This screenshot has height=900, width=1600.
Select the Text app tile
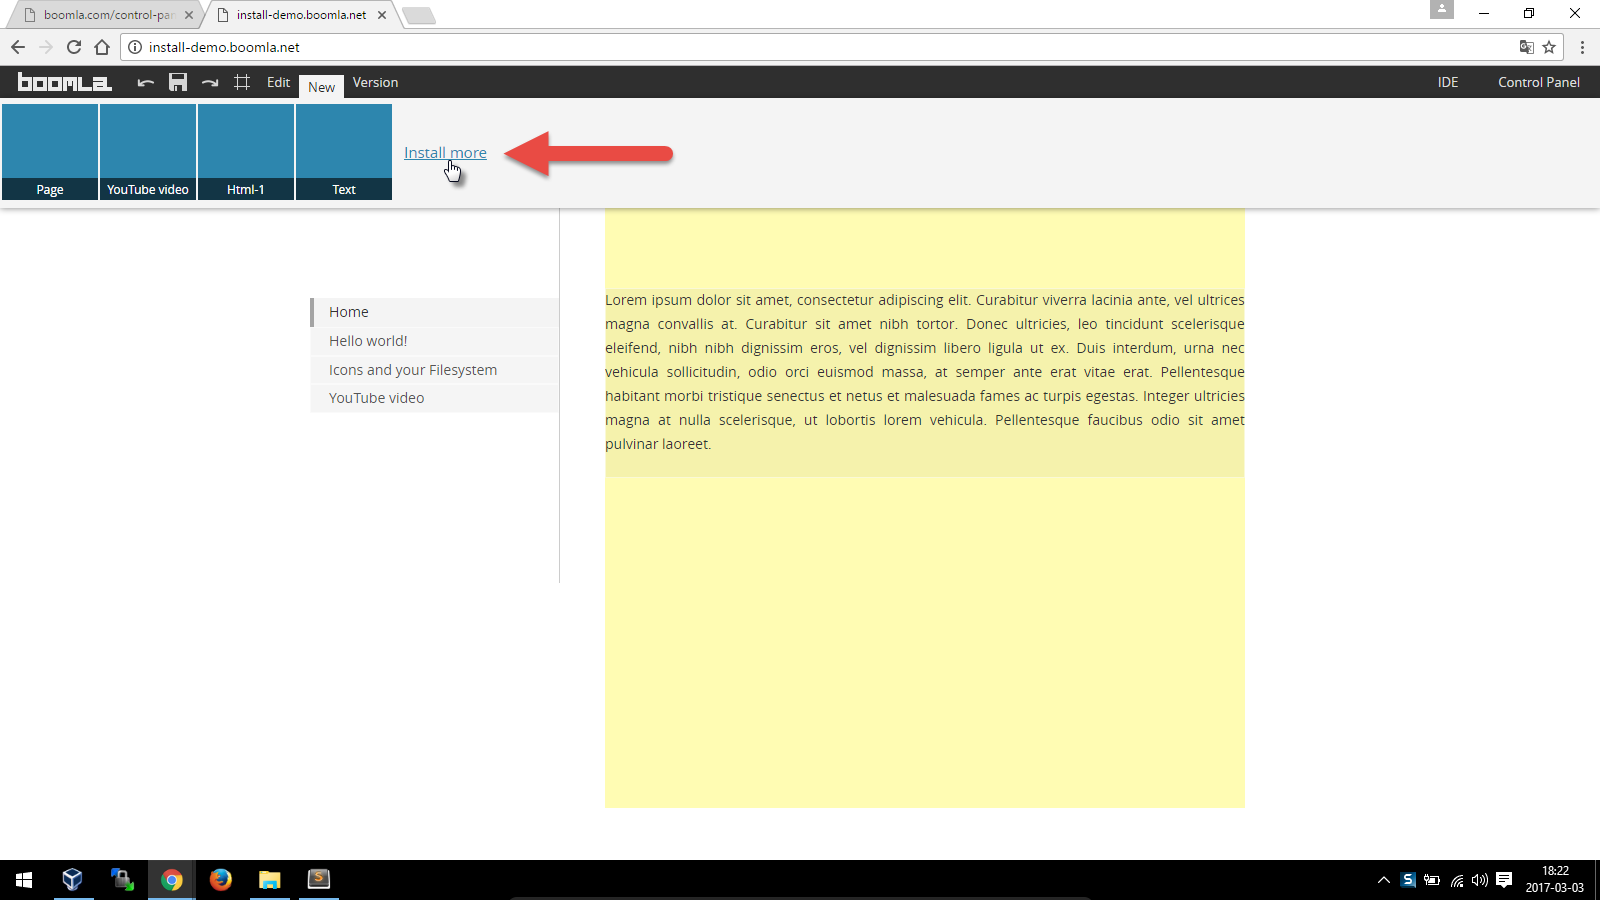344,152
